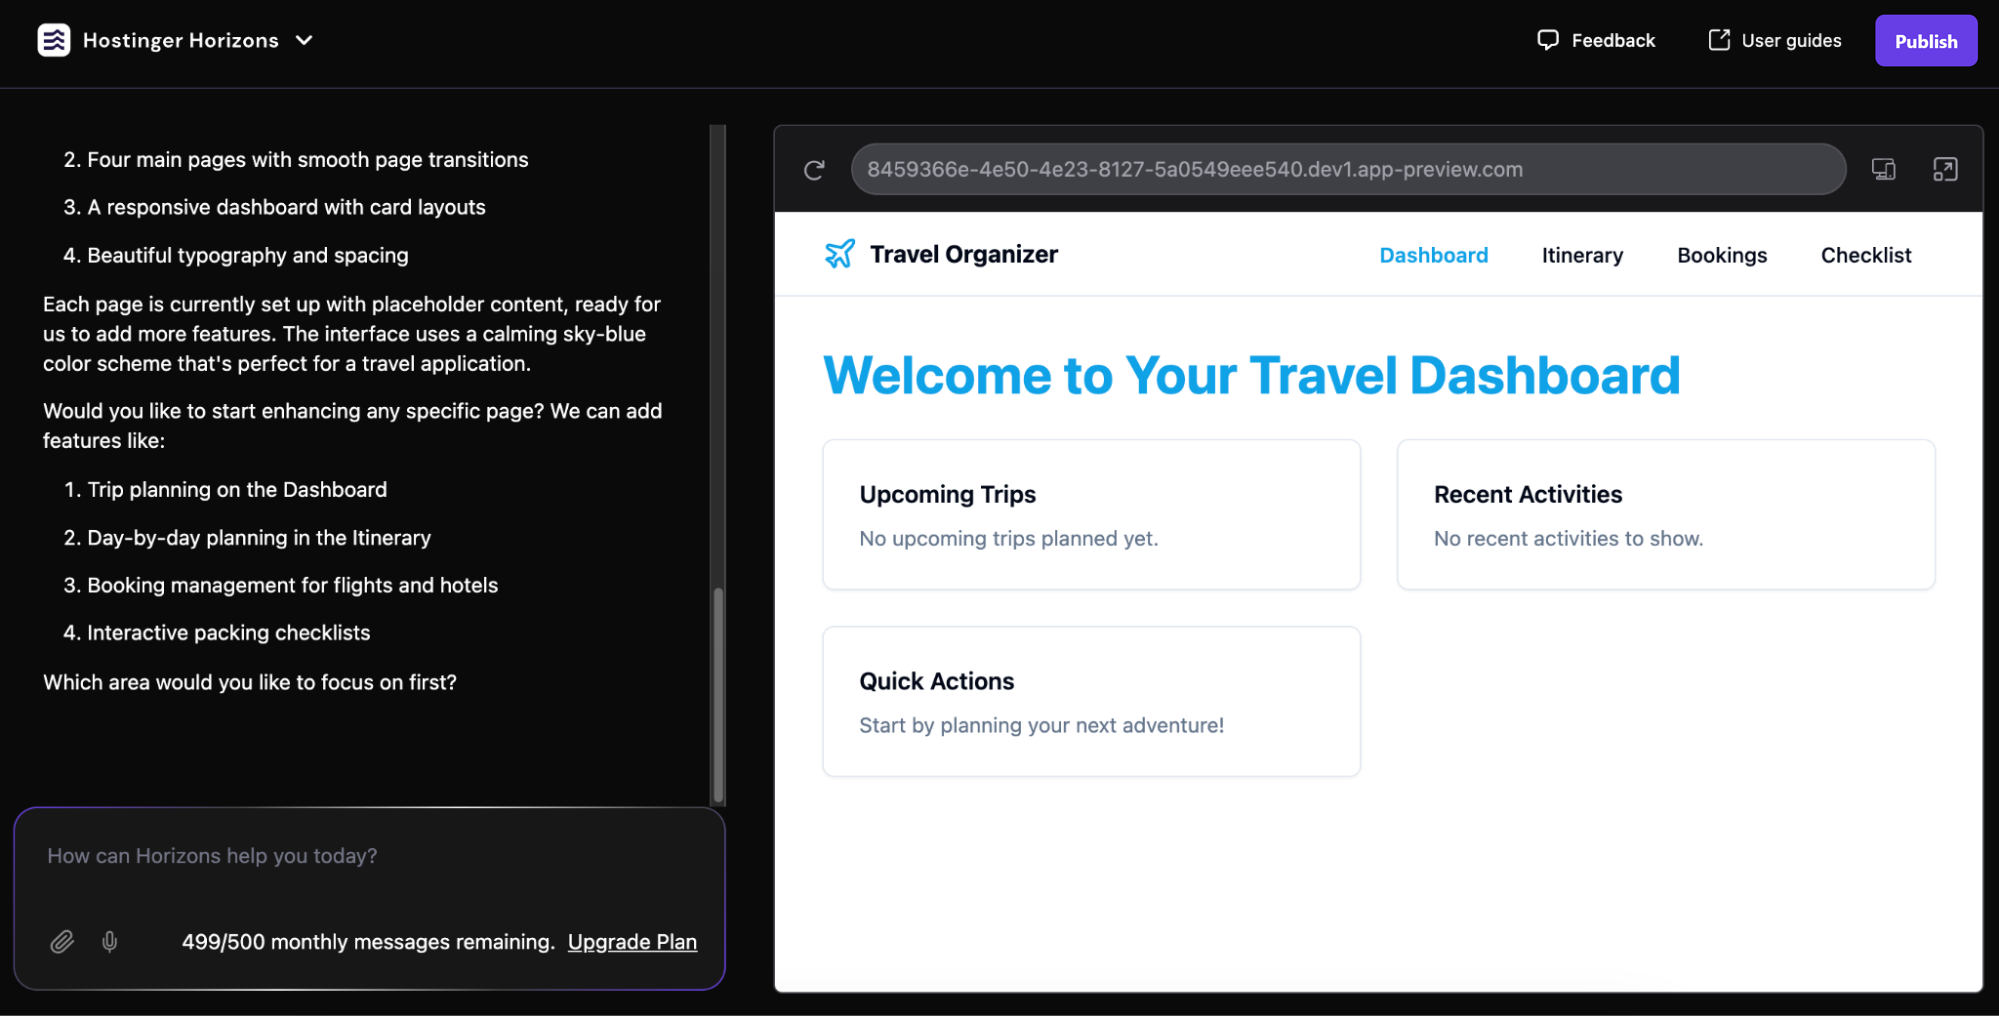Image resolution: width=1999 pixels, height=1017 pixels.
Task: Attach a file using the paperclip
Action: point(62,941)
